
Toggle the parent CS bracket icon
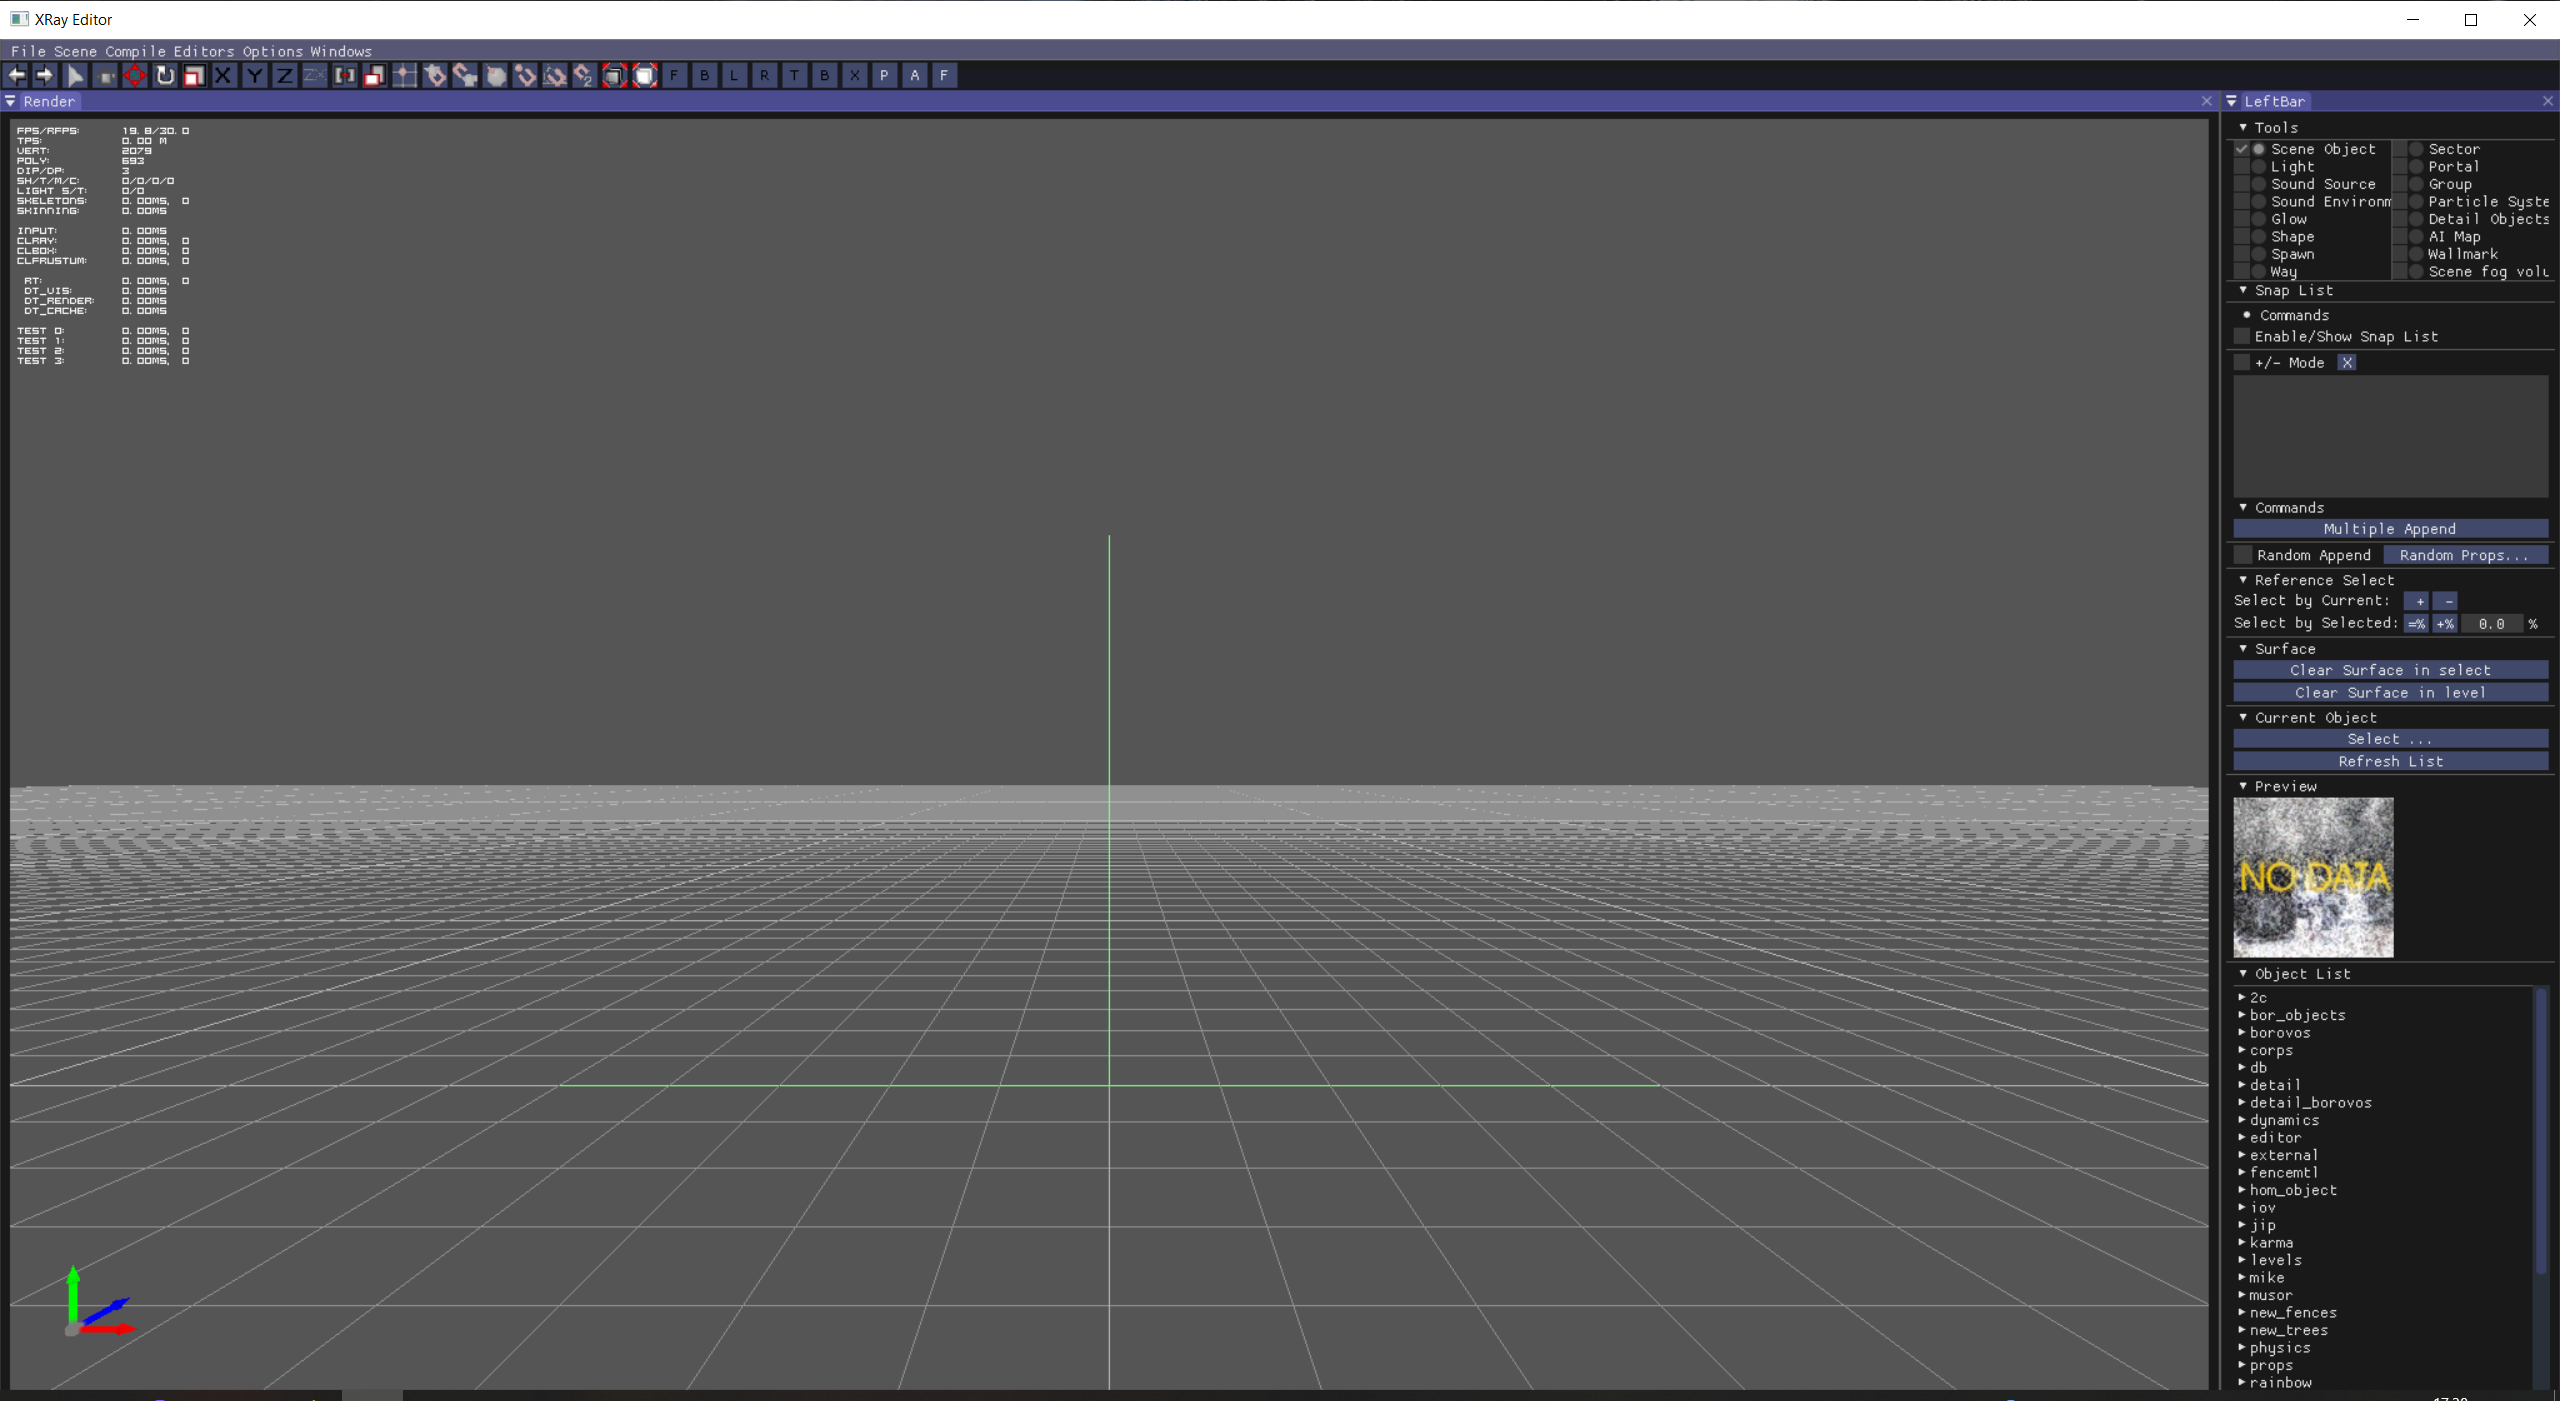345,75
